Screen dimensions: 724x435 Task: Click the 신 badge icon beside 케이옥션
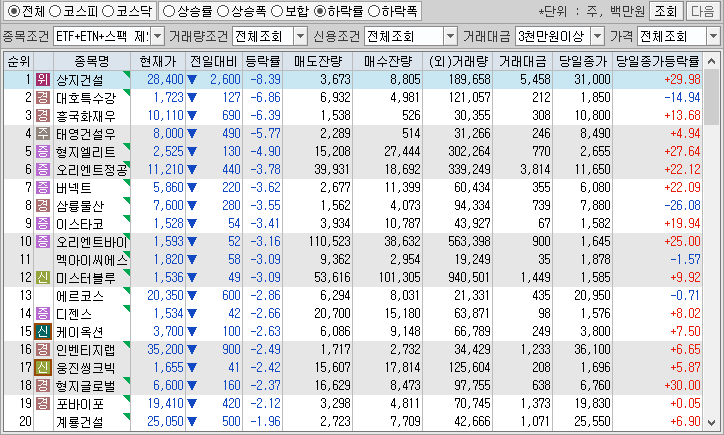pos(43,332)
